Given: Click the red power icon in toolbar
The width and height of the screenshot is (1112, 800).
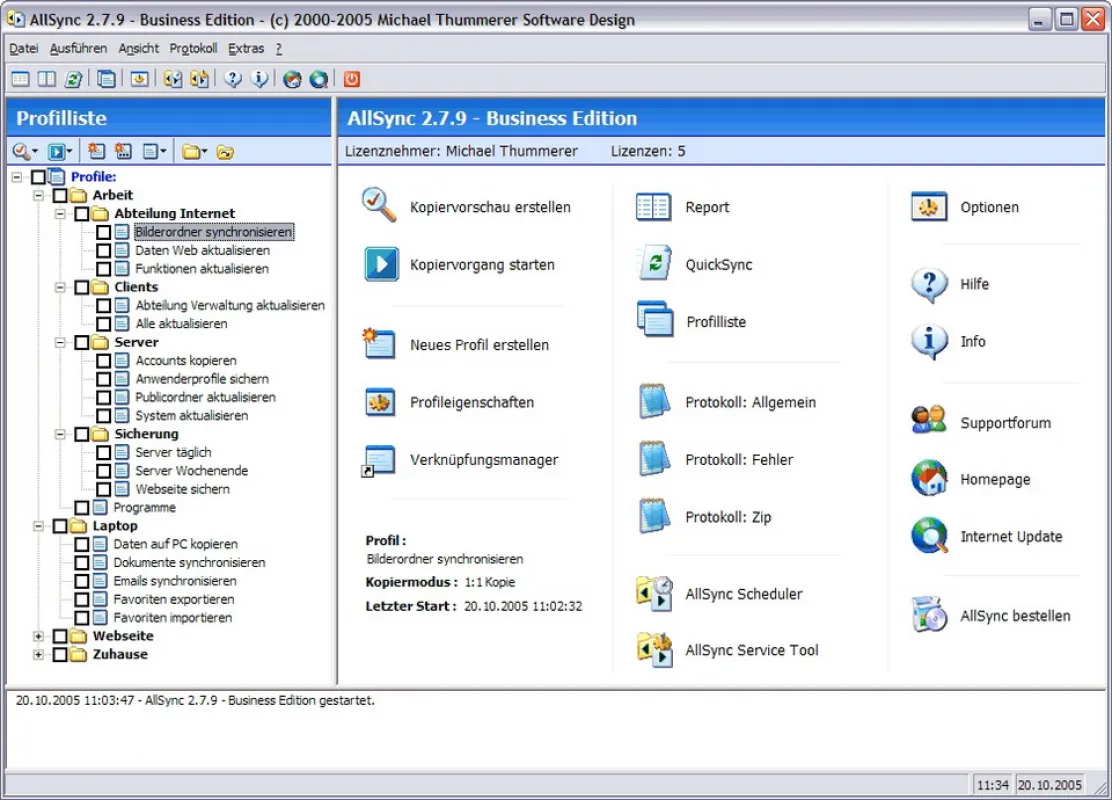Looking at the screenshot, I should coord(352,79).
